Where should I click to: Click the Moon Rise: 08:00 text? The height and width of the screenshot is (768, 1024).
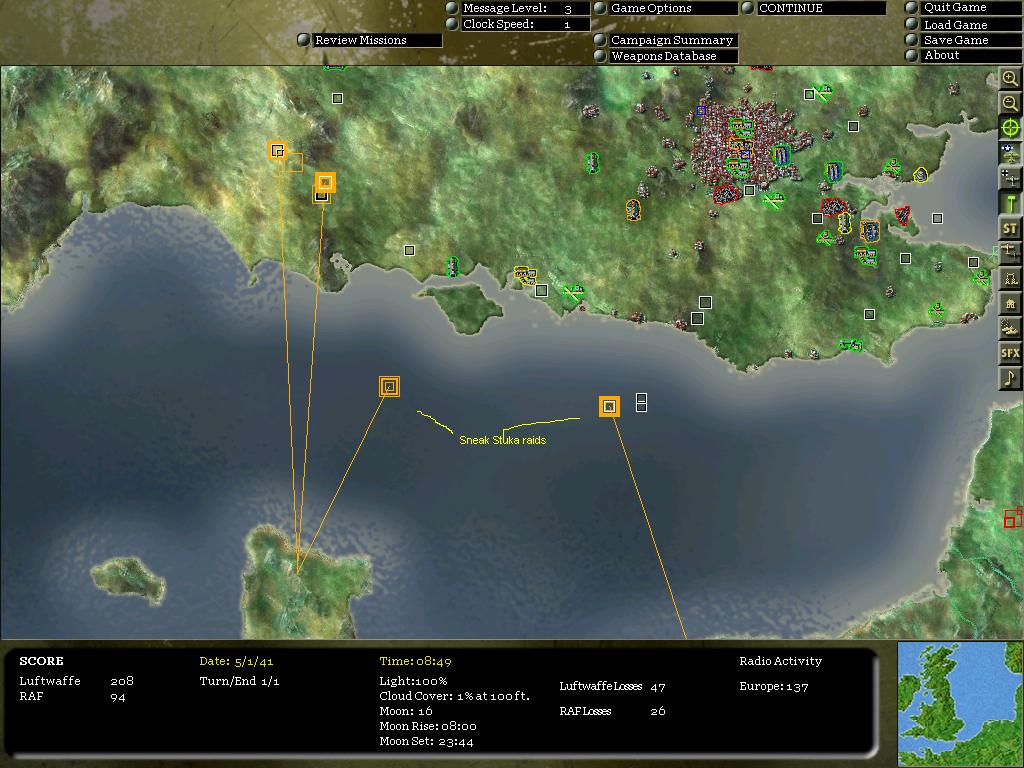pos(428,726)
